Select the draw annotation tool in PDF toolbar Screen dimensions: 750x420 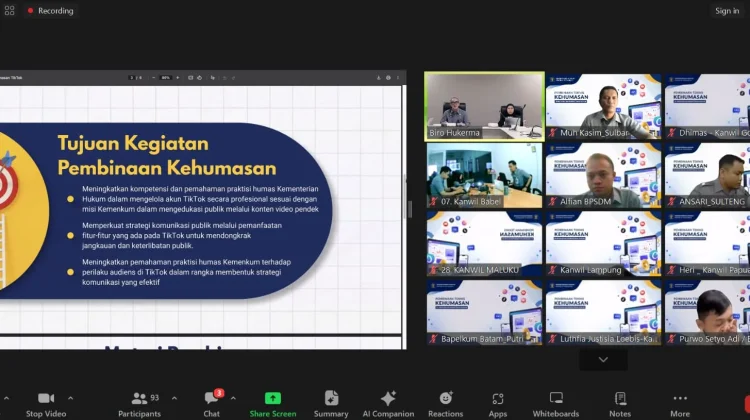point(213,77)
